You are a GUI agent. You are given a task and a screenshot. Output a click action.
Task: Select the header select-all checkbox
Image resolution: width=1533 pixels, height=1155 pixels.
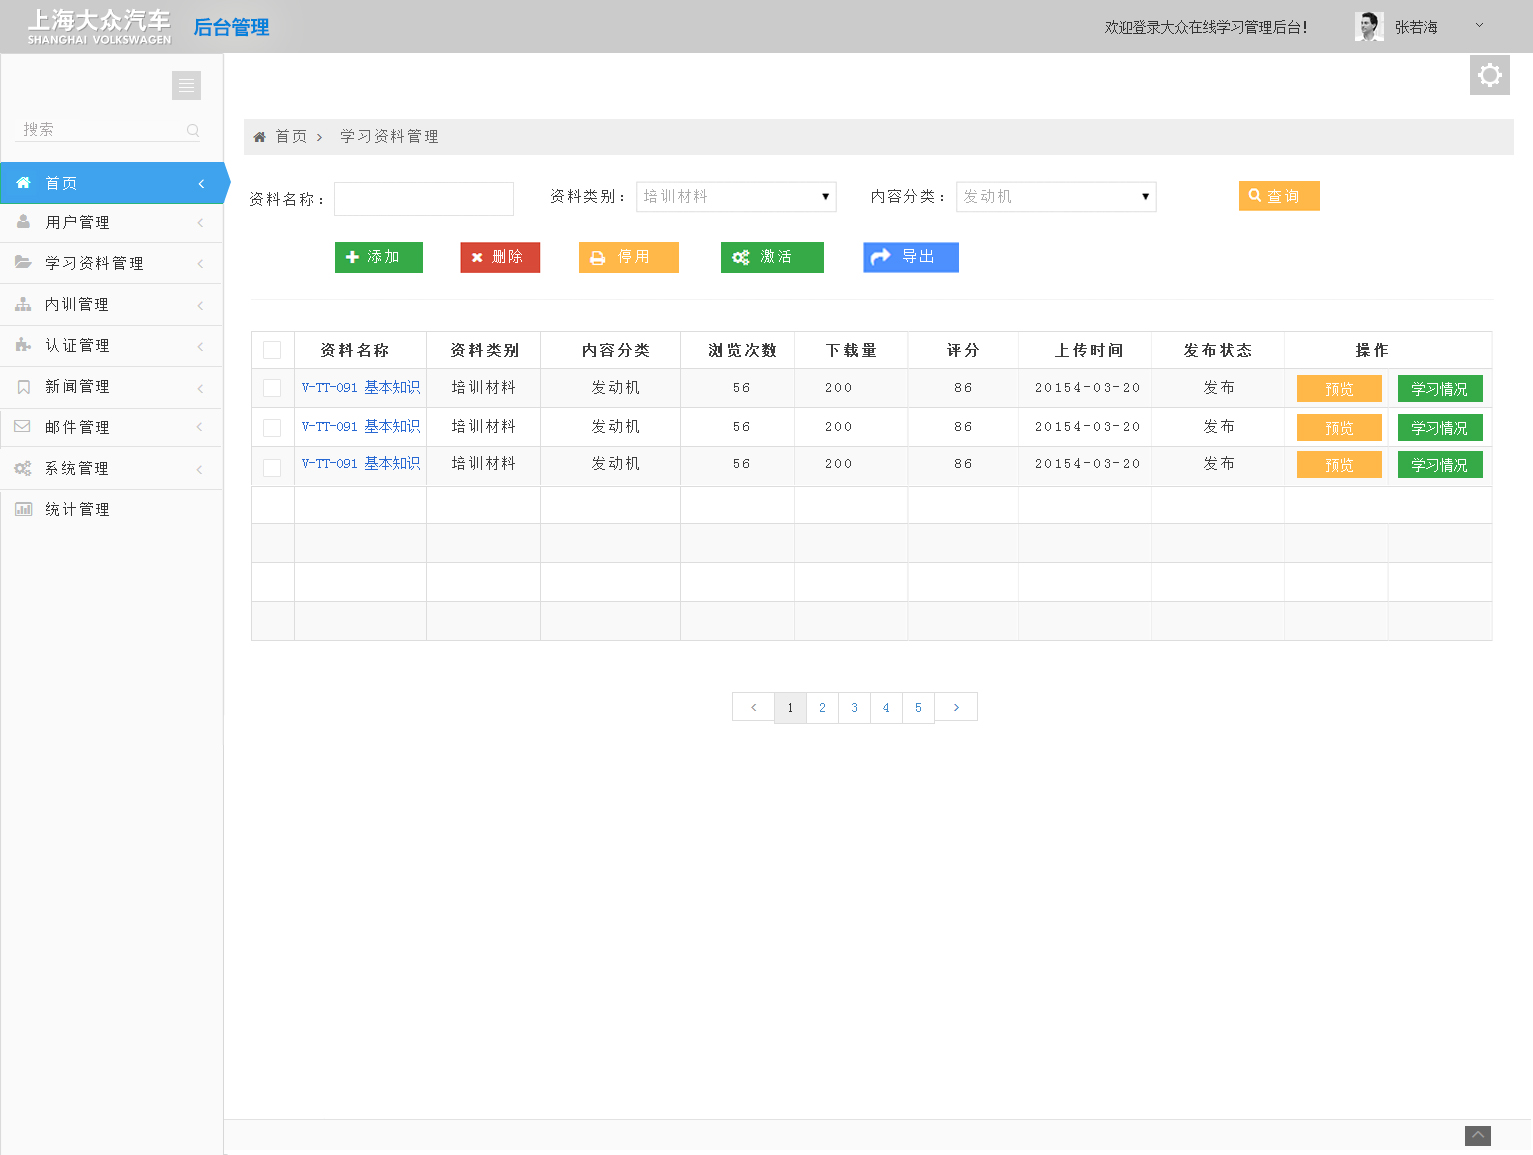tap(272, 350)
